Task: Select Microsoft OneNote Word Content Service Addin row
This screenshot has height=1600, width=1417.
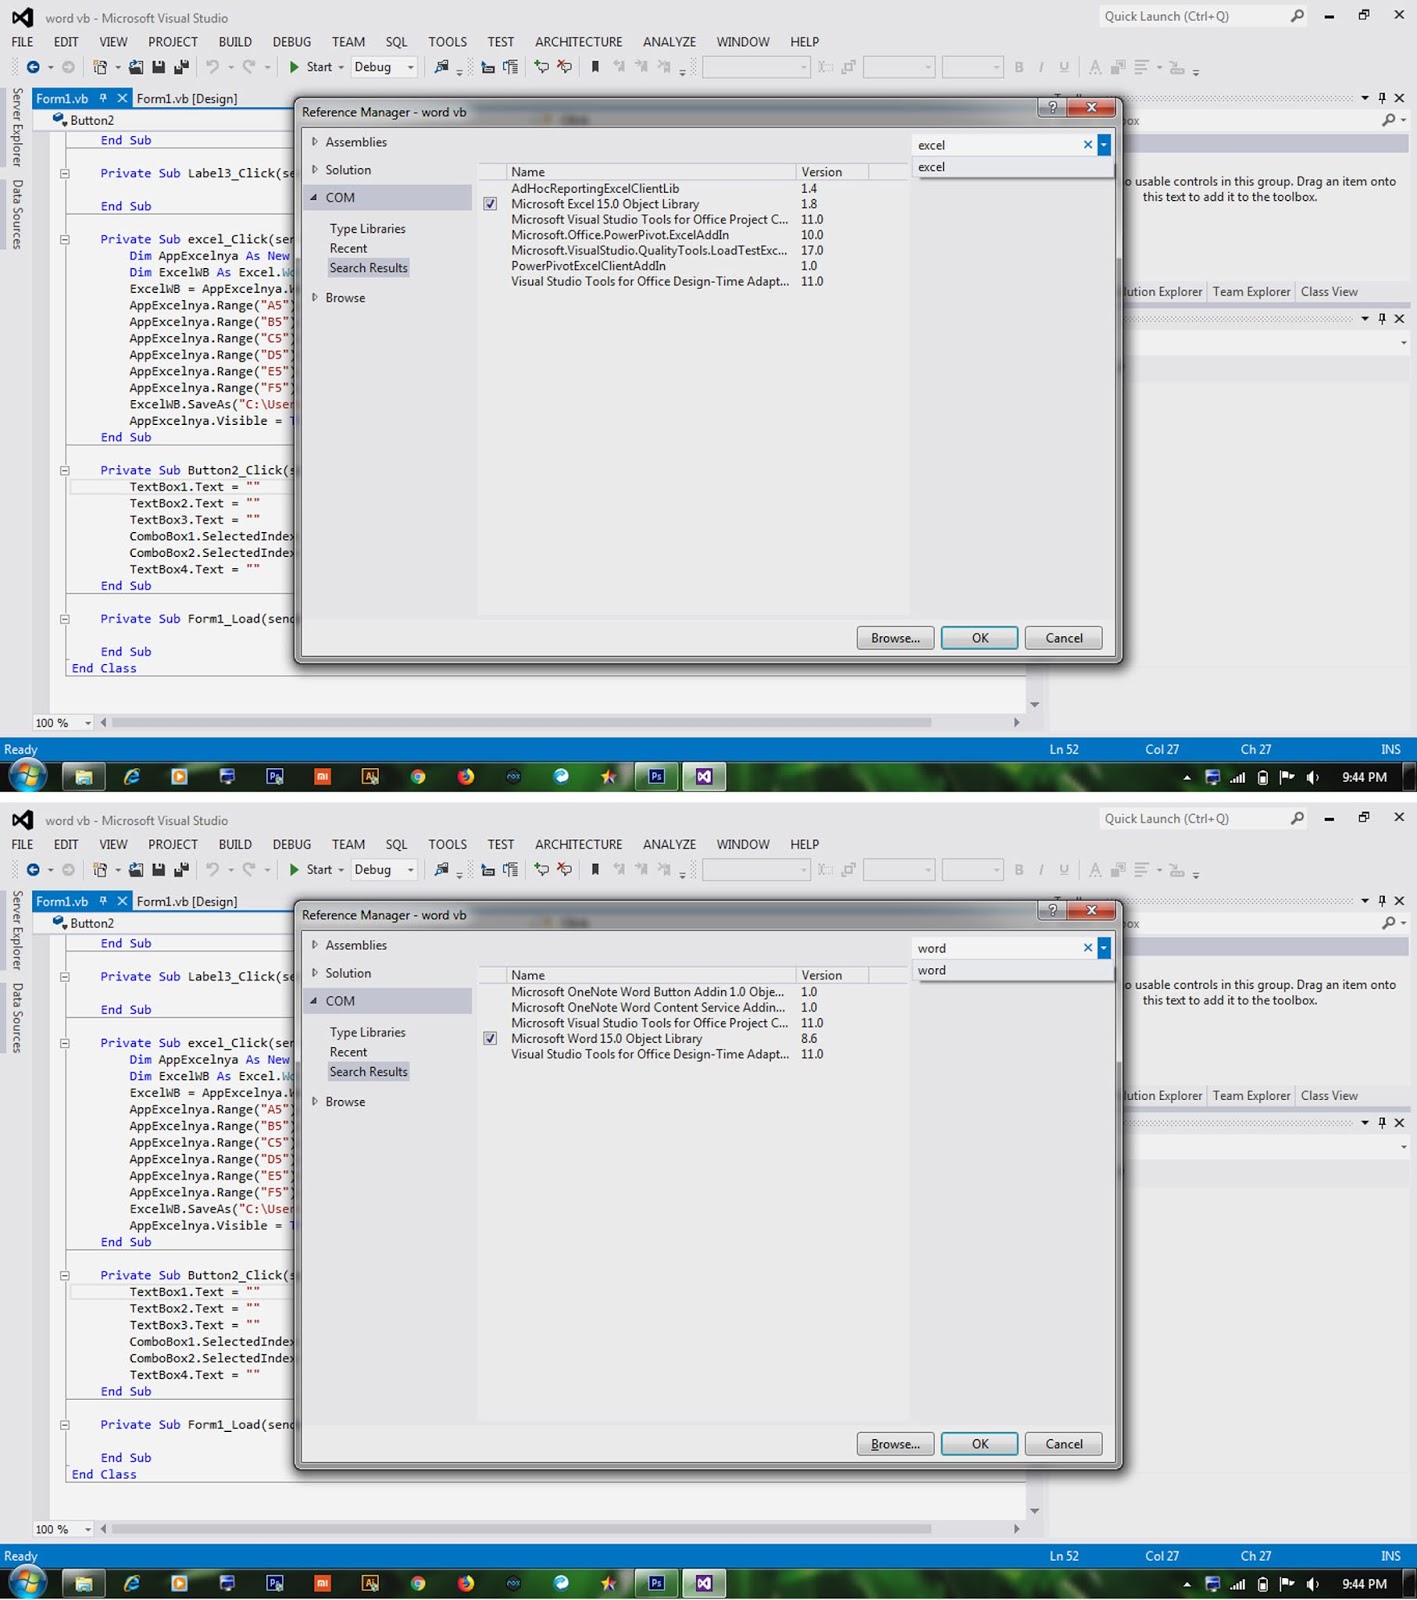Action: 694,1008
